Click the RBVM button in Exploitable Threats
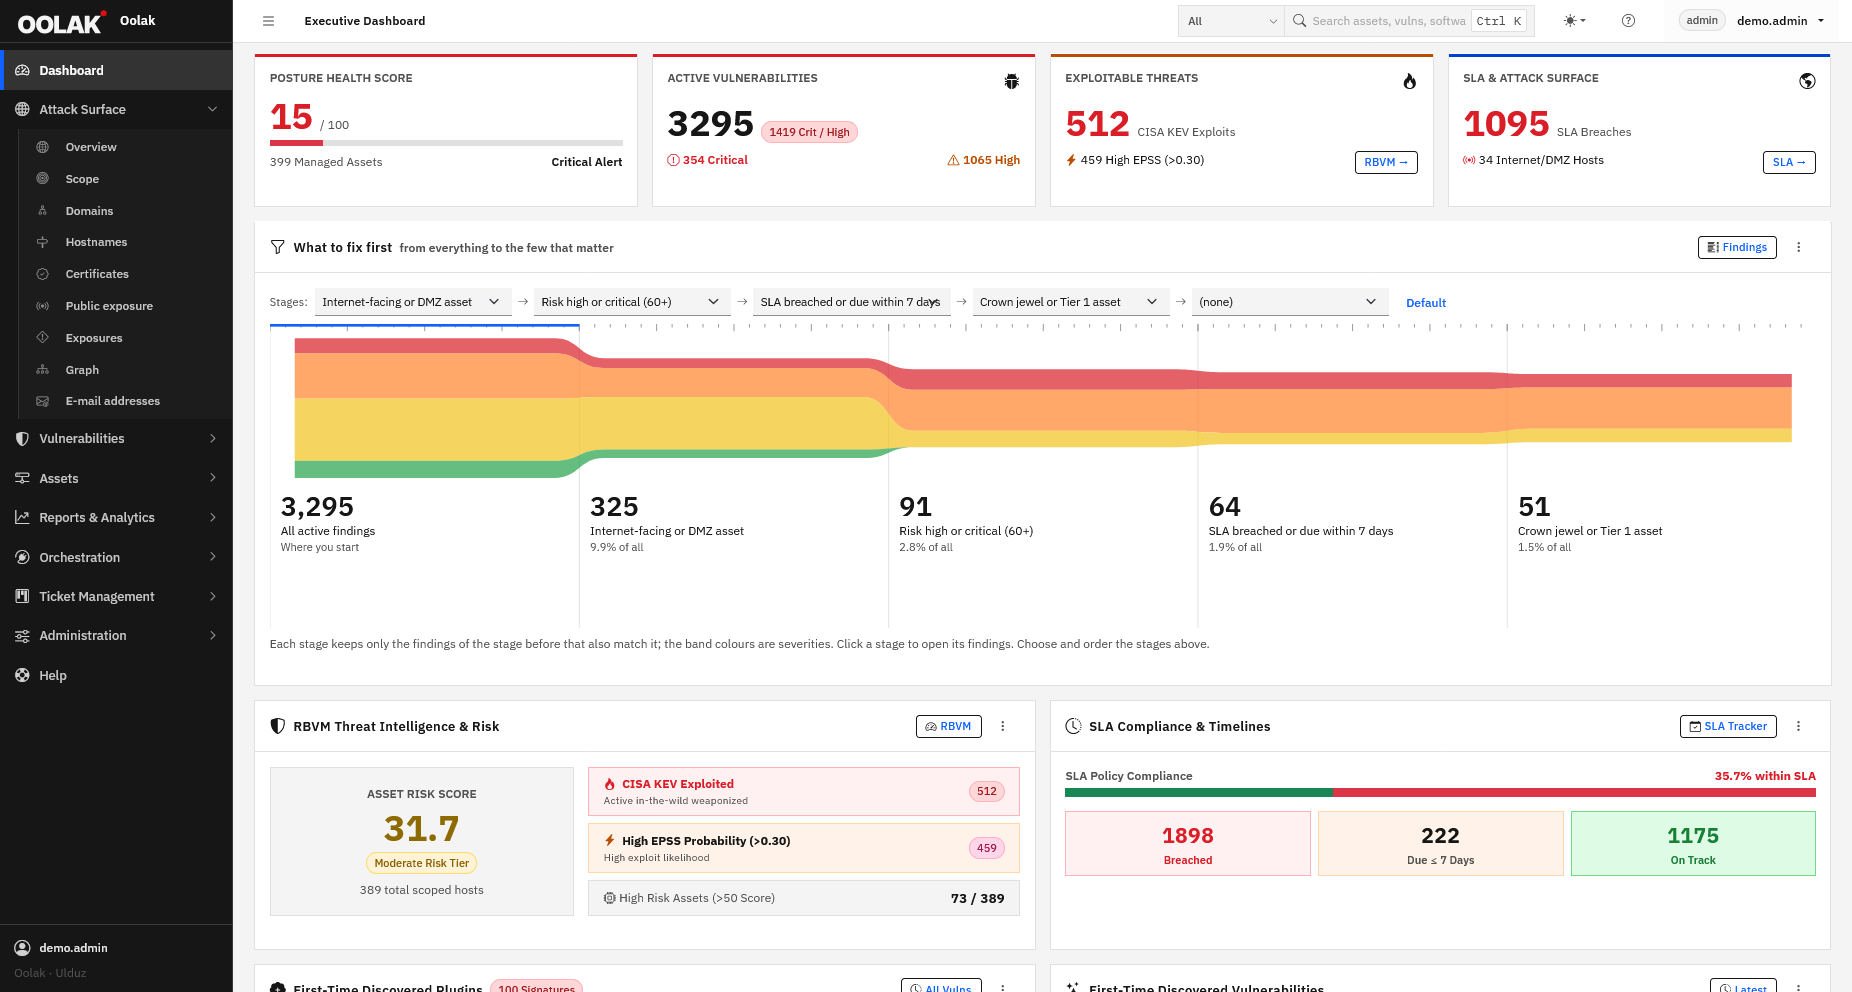Screen dimensions: 1852x992 (x=1386, y=162)
